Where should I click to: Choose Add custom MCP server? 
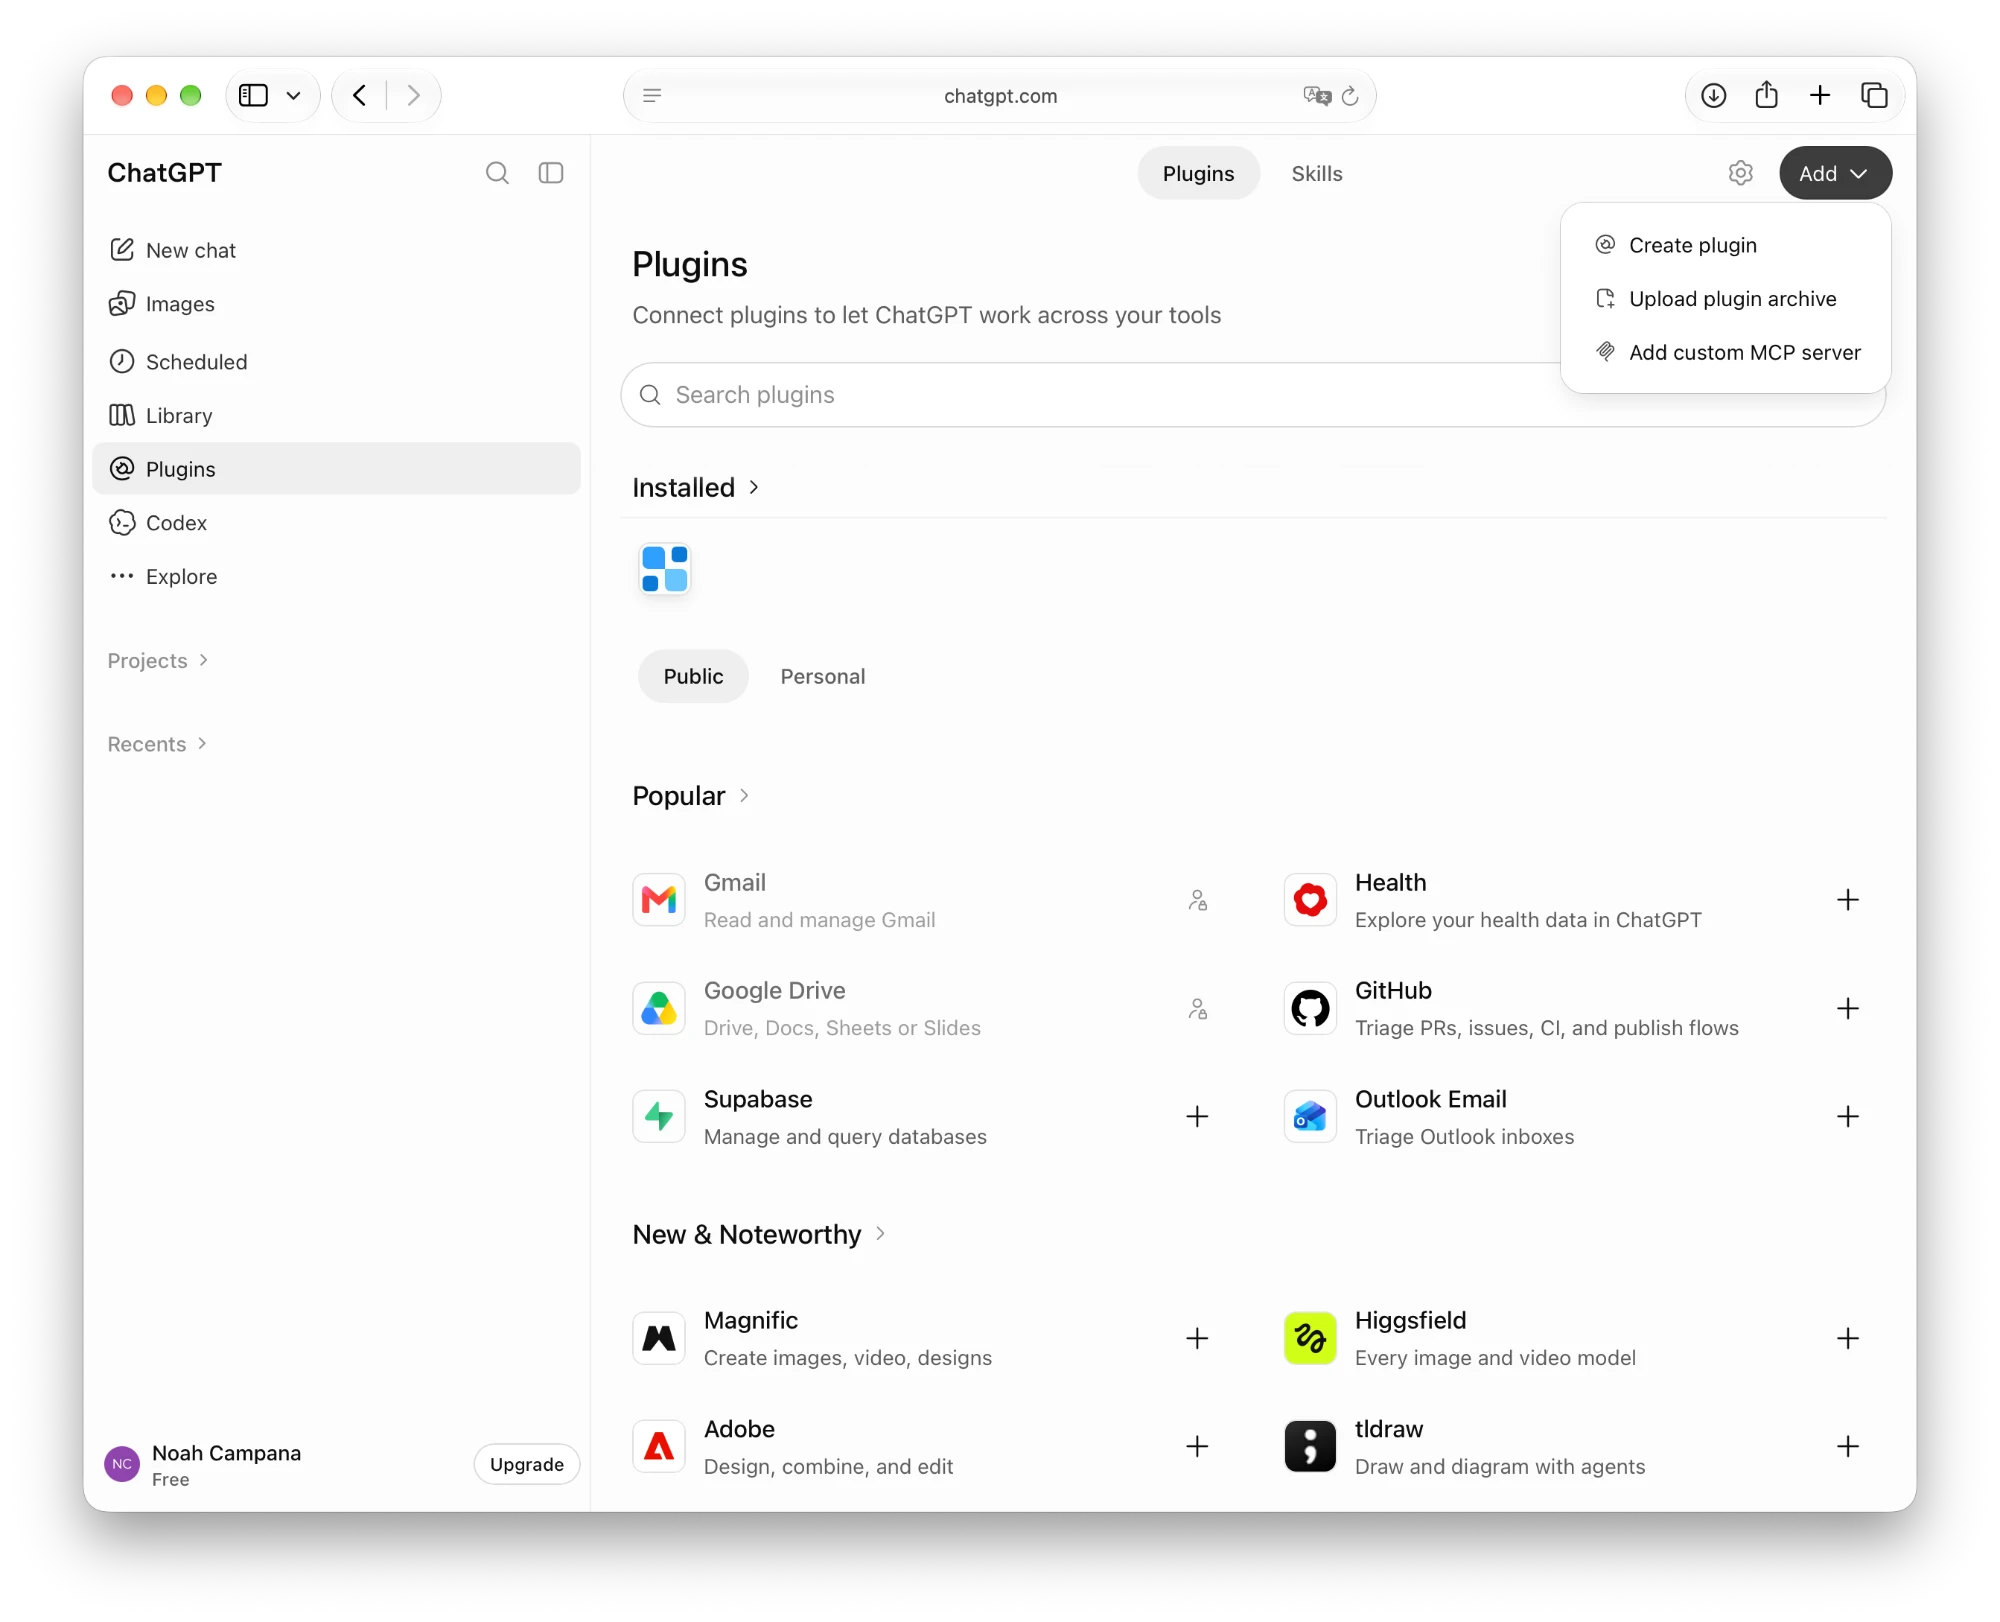1725,352
